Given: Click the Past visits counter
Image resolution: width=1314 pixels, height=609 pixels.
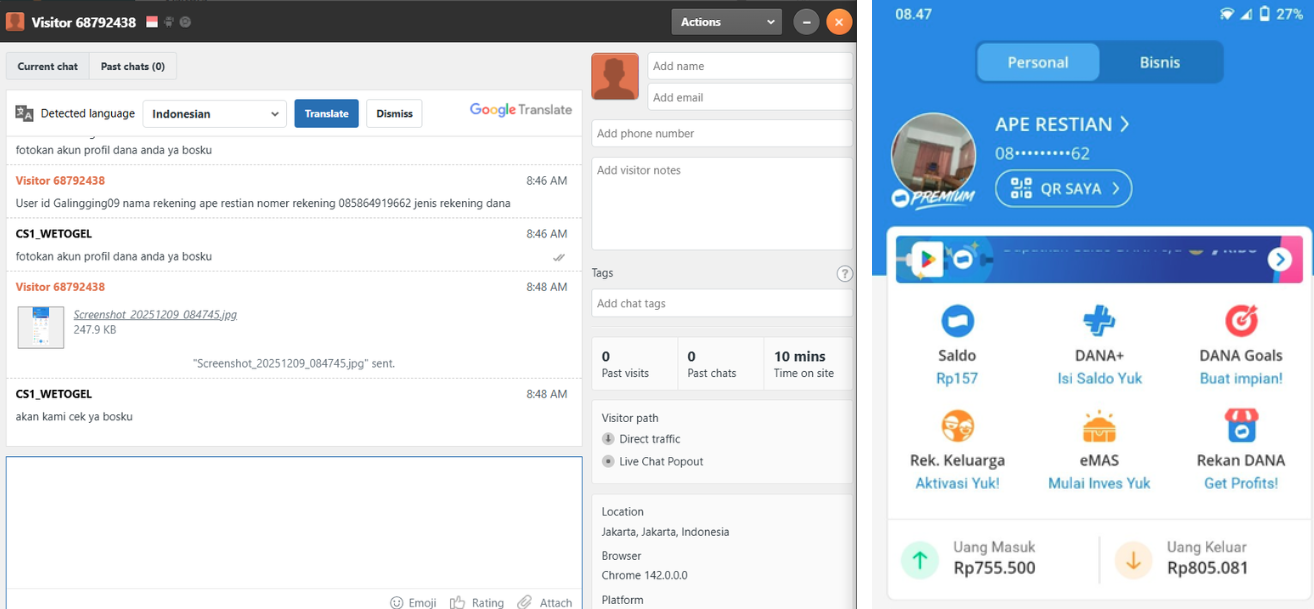Looking at the screenshot, I should pyautogui.click(x=634, y=364).
